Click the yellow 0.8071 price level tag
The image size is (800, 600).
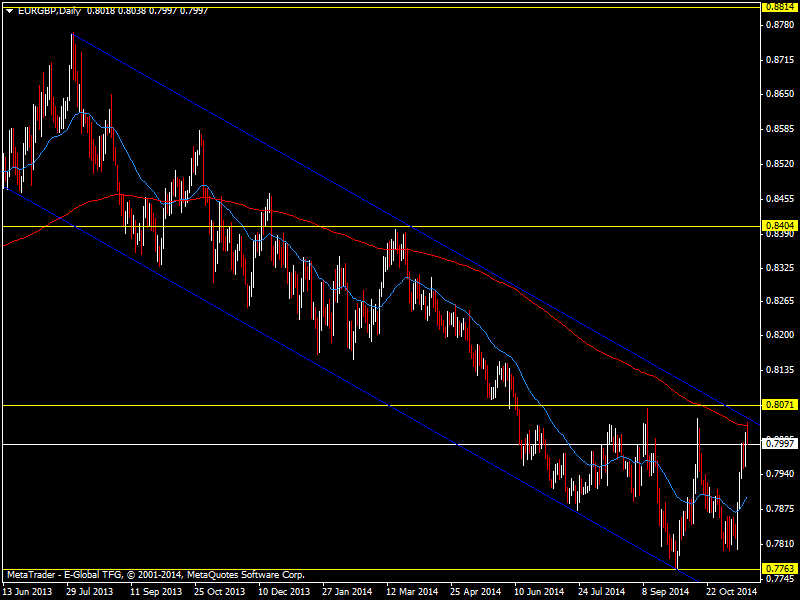click(779, 405)
